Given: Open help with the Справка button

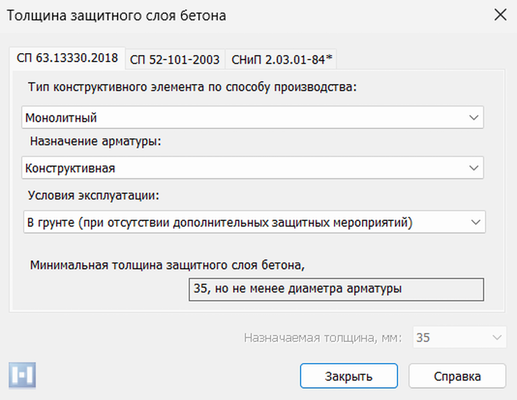Looking at the screenshot, I should point(457,376).
